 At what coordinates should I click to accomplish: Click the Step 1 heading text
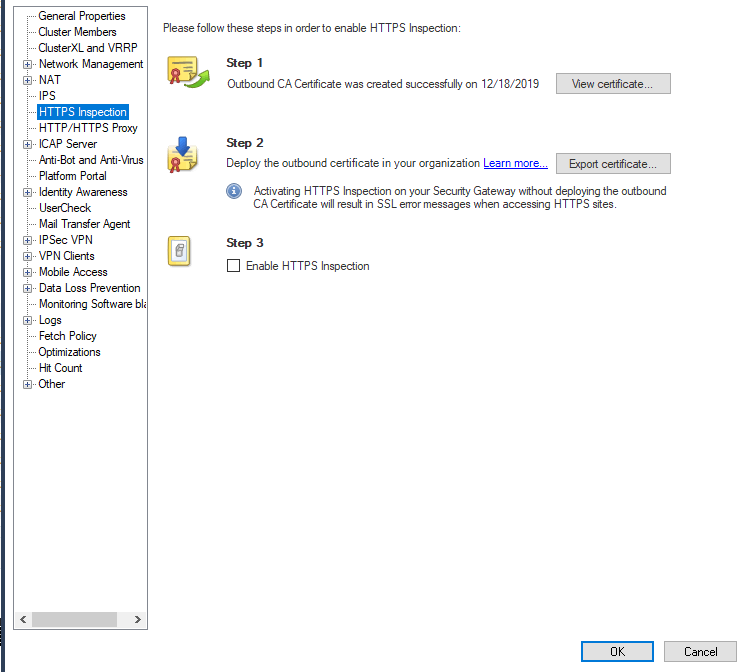(x=244, y=63)
